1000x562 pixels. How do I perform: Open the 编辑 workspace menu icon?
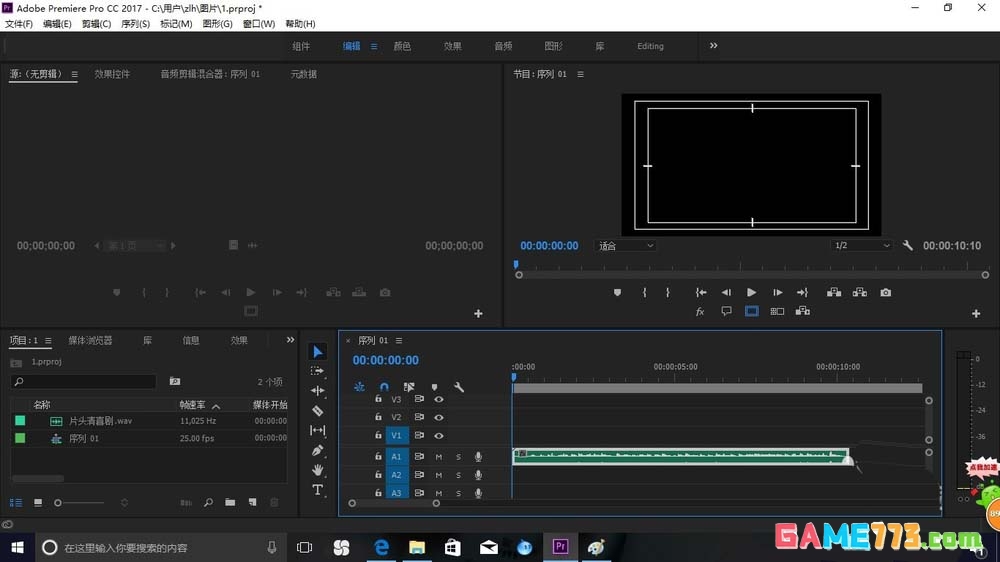(374, 46)
